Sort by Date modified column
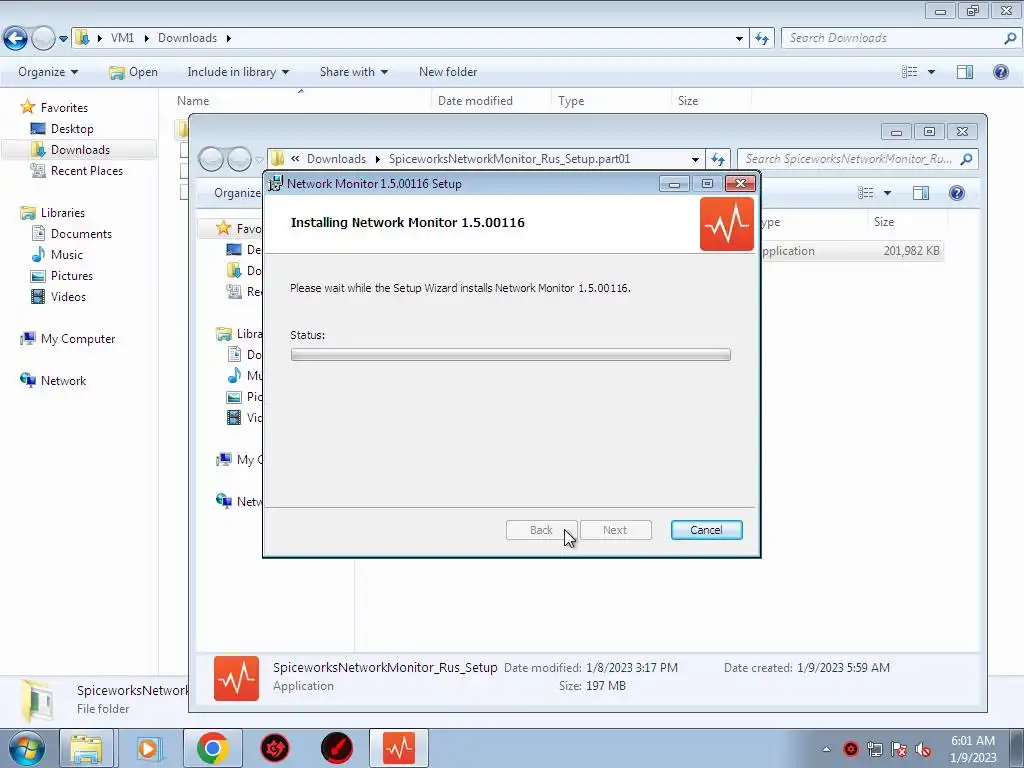Screen dimensions: 1024x768 pos(475,101)
